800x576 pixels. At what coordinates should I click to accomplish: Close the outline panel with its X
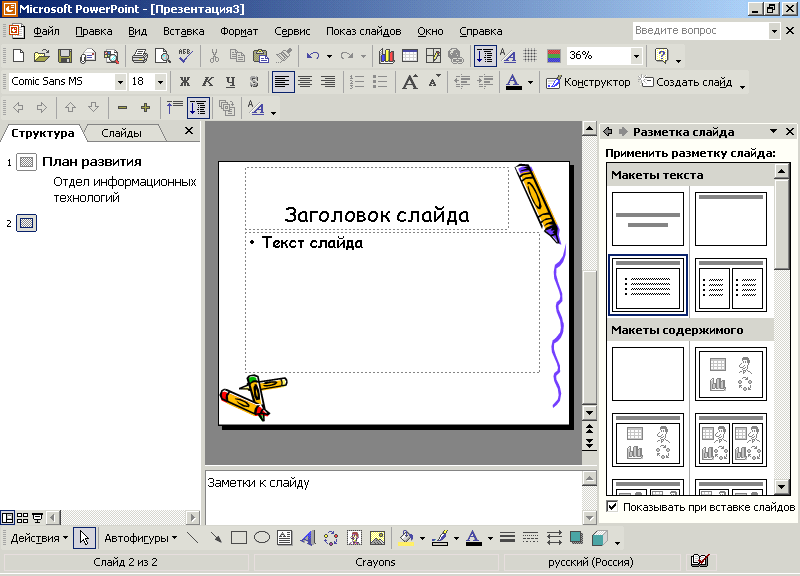point(189,131)
